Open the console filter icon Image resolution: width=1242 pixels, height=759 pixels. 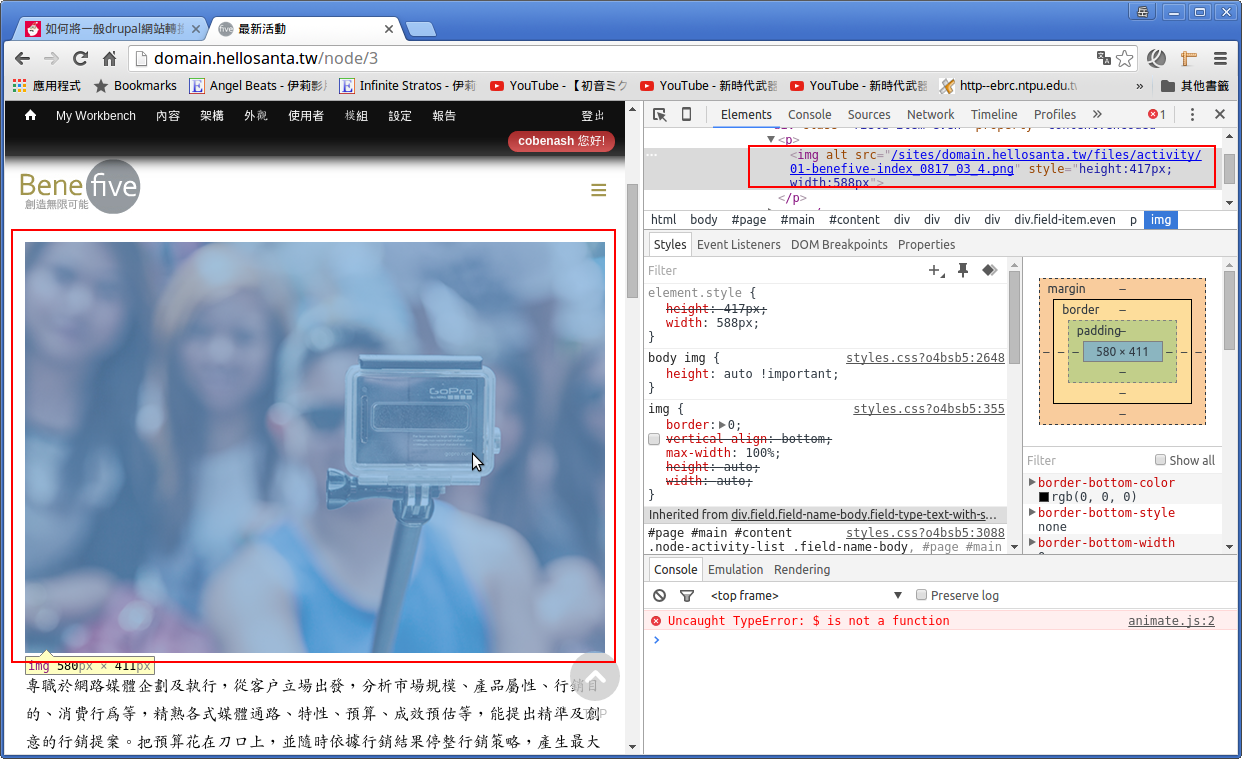coord(687,595)
